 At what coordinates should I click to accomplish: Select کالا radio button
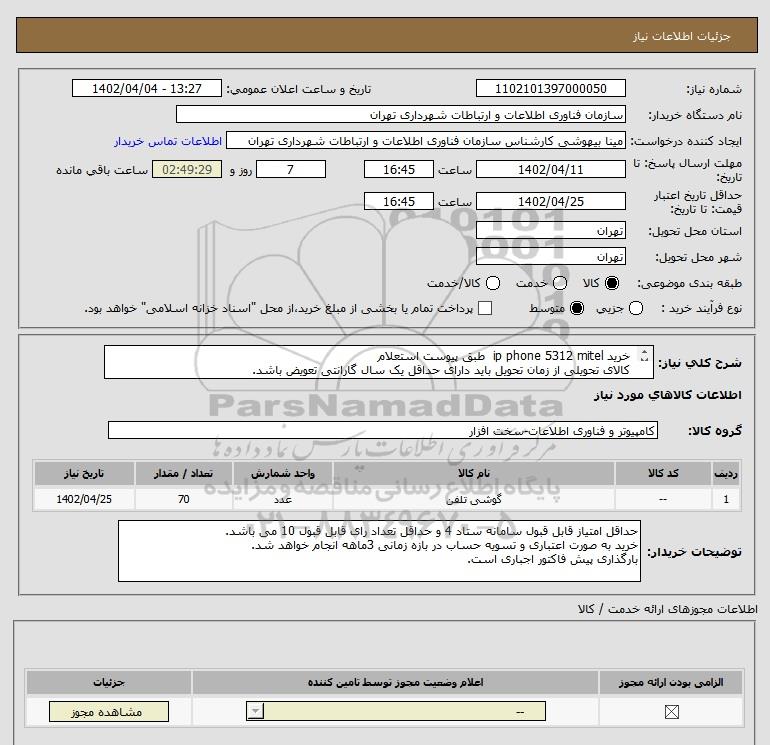pyautogui.click(x=612, y=283)
